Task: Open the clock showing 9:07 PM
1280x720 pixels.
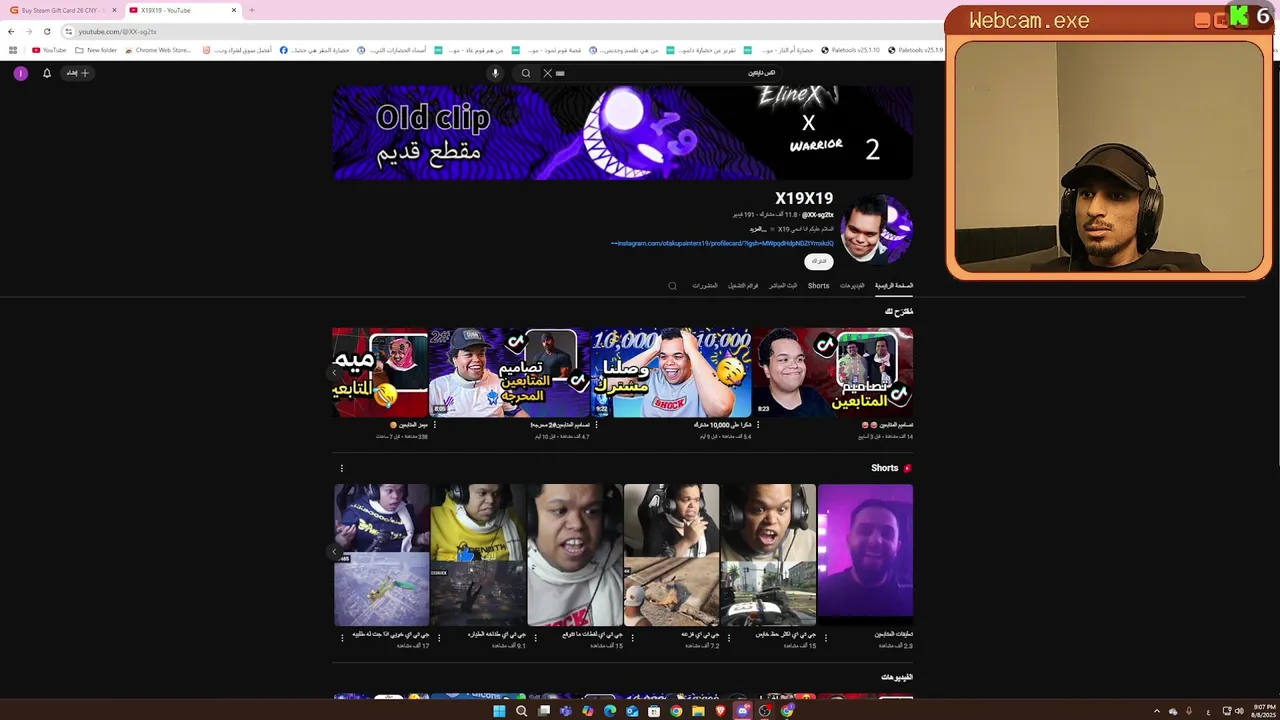Action: point(1264,711)
